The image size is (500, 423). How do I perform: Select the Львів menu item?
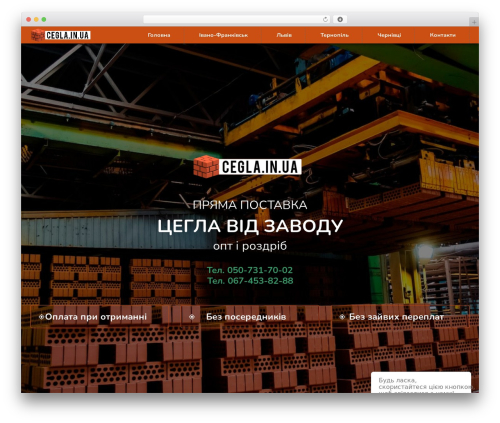tap(284, 35)
